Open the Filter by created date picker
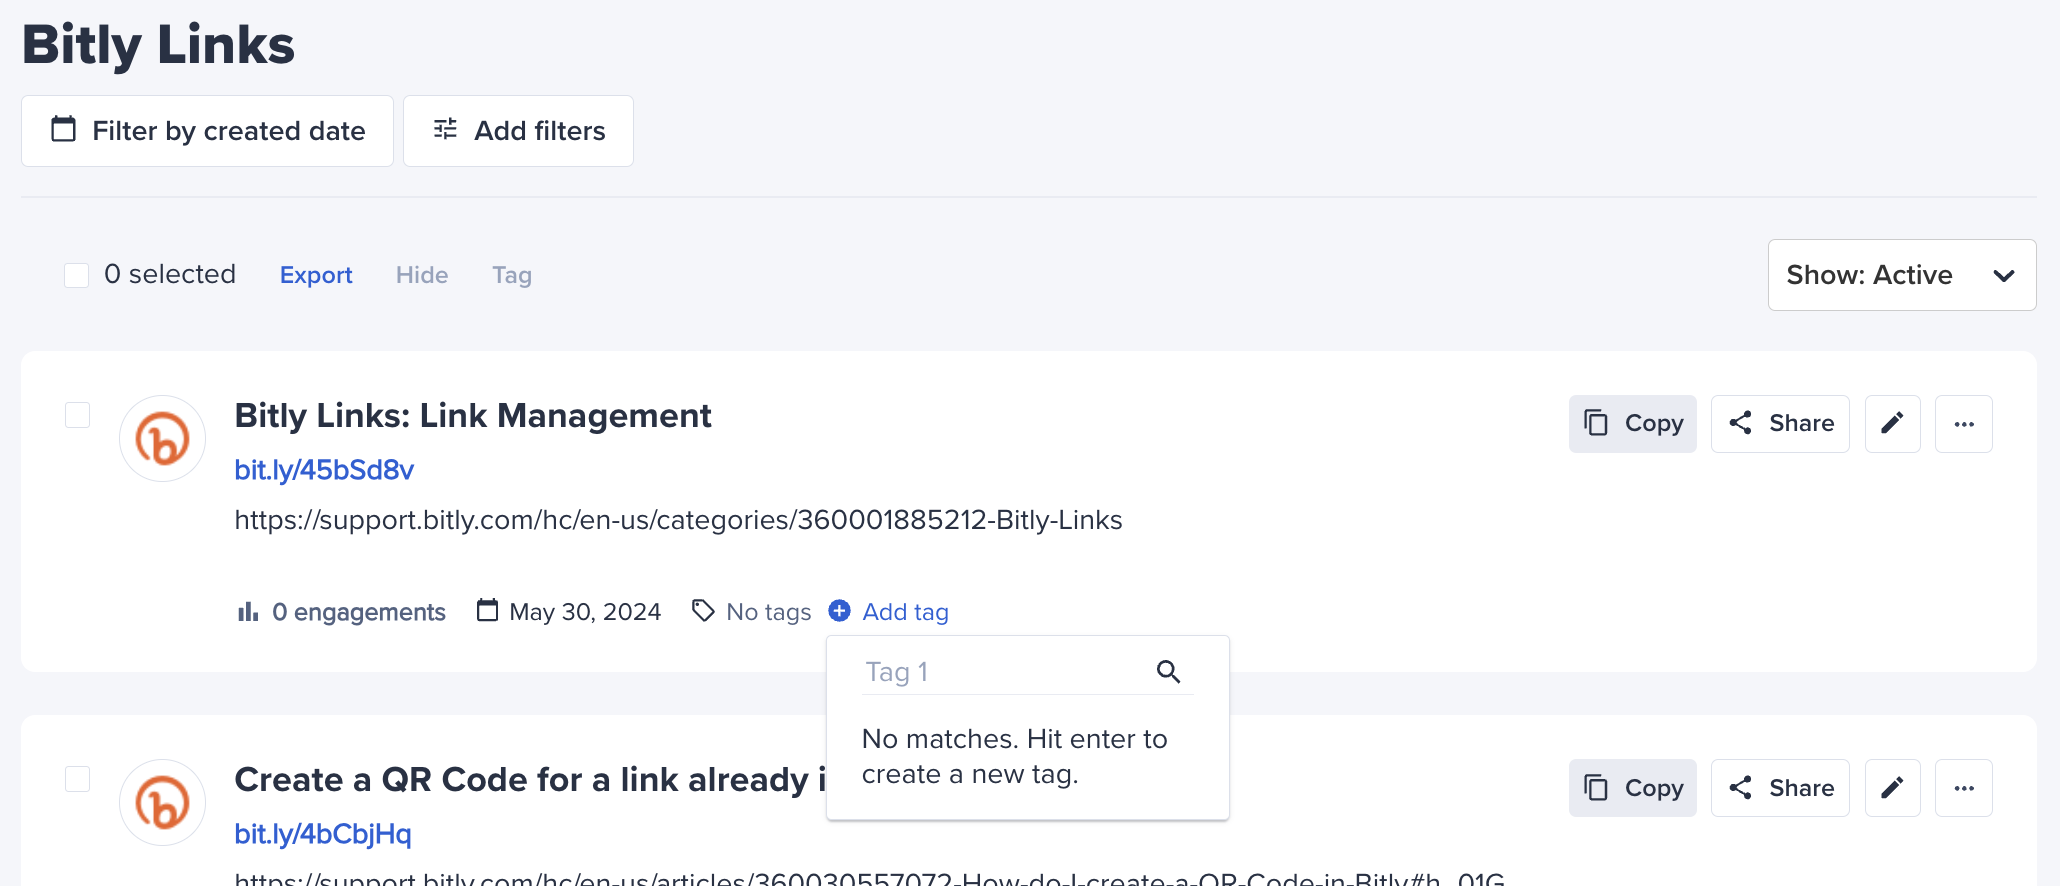The height and width of the screenshot is (886, 2060). click(x=207, y=131)
